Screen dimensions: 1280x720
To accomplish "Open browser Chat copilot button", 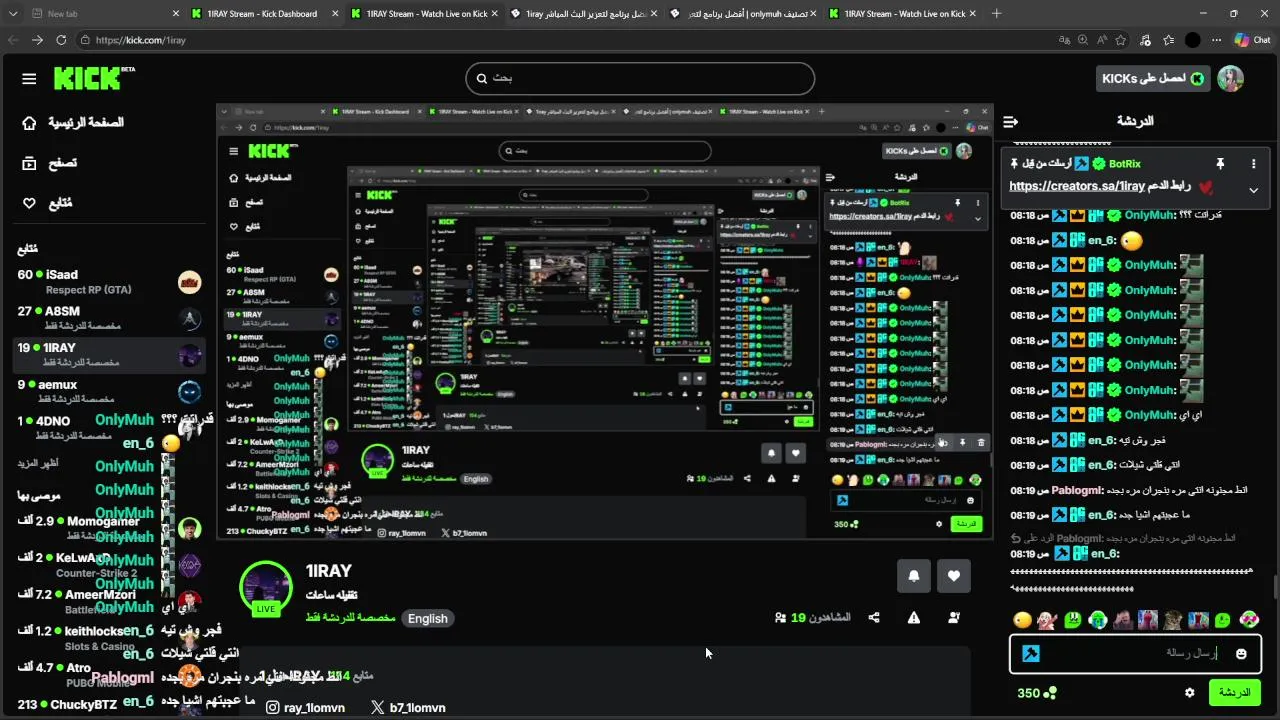I will pyautogui.click(x=1252, y=40).
